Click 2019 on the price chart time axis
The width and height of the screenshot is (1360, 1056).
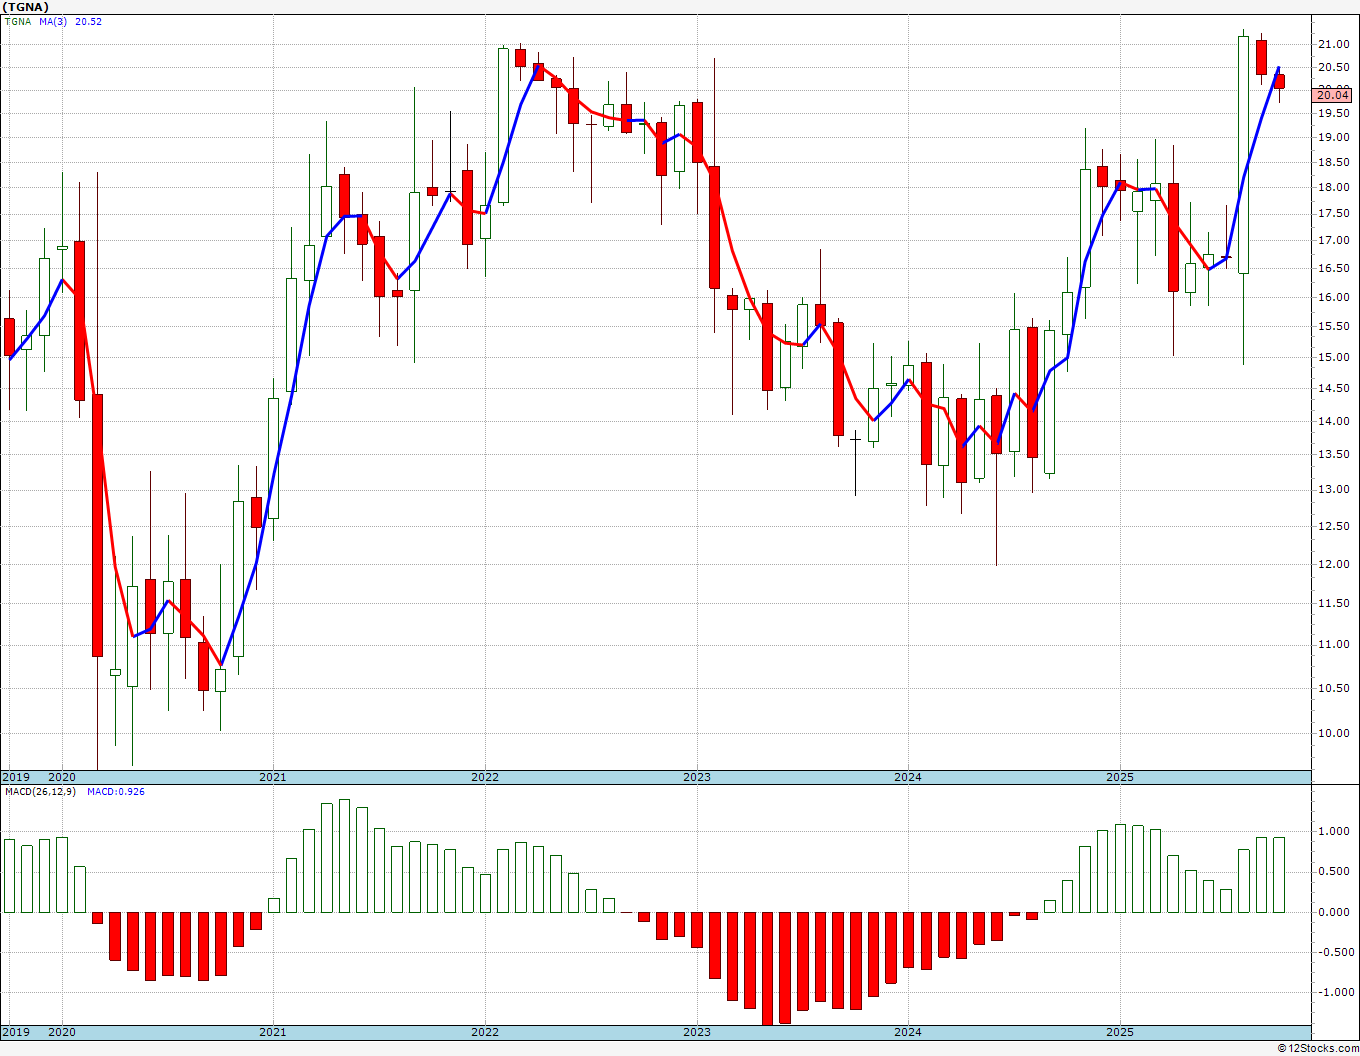coord(15,777)
